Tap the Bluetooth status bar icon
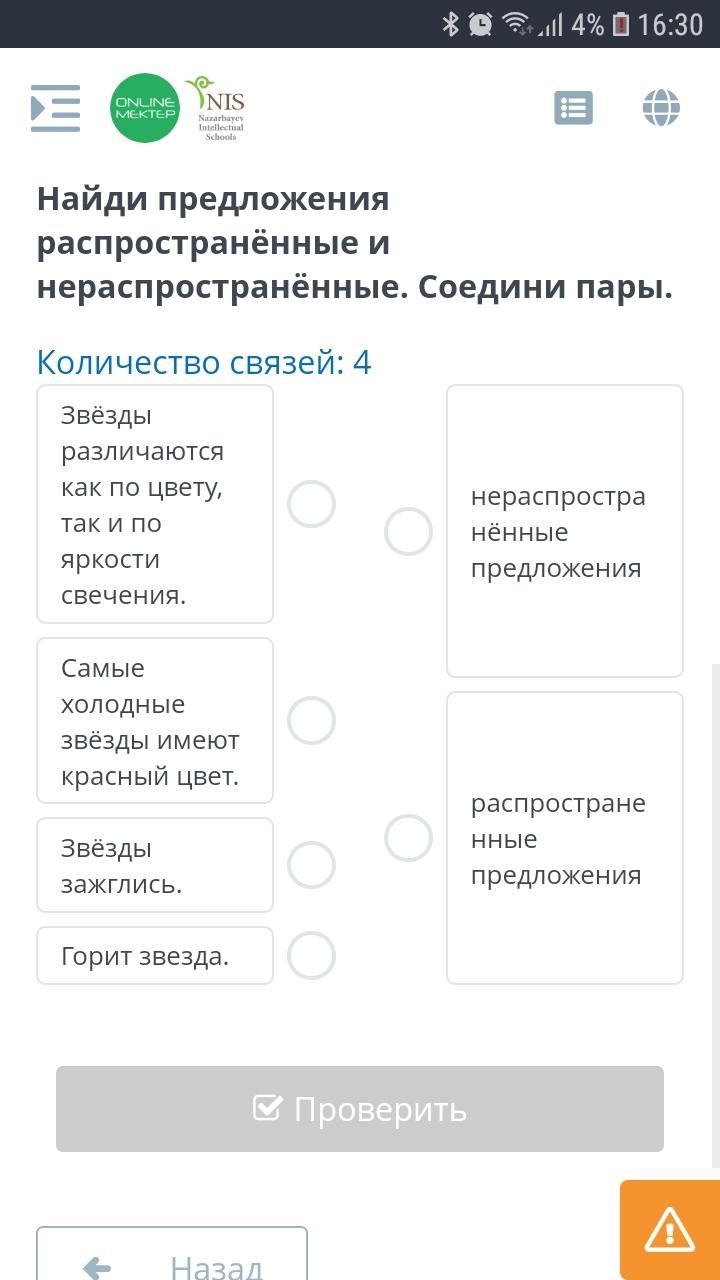 point(451,24)
